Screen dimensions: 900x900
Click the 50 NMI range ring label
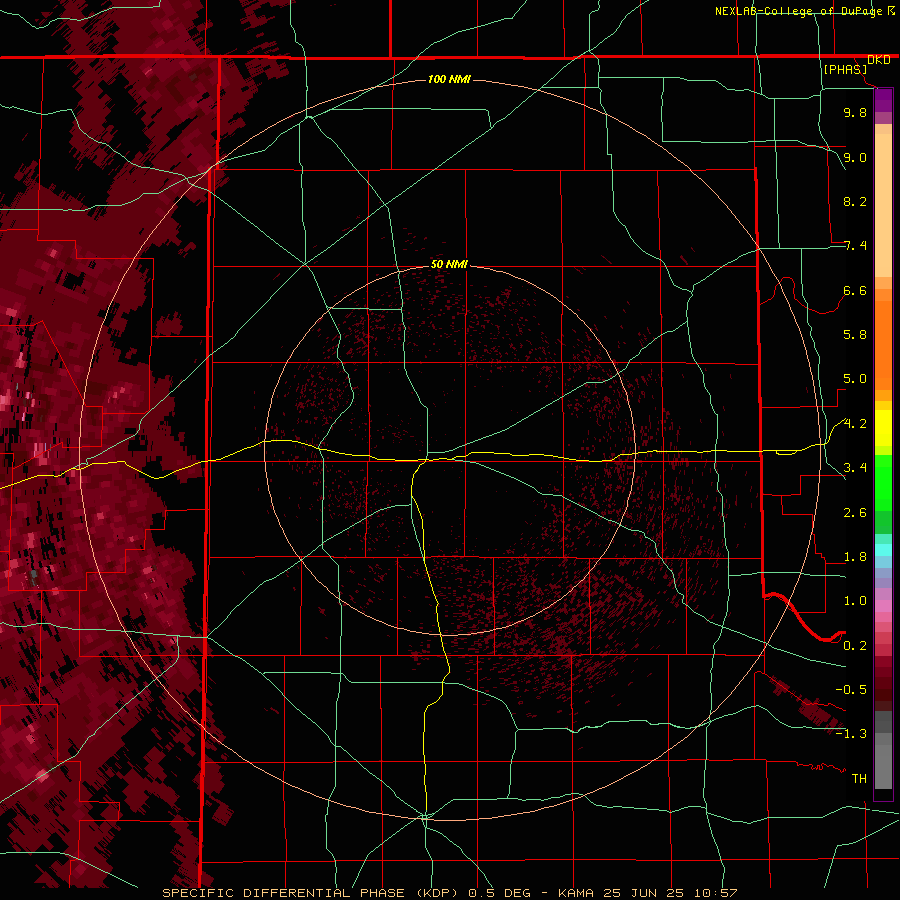coord(449,264)
